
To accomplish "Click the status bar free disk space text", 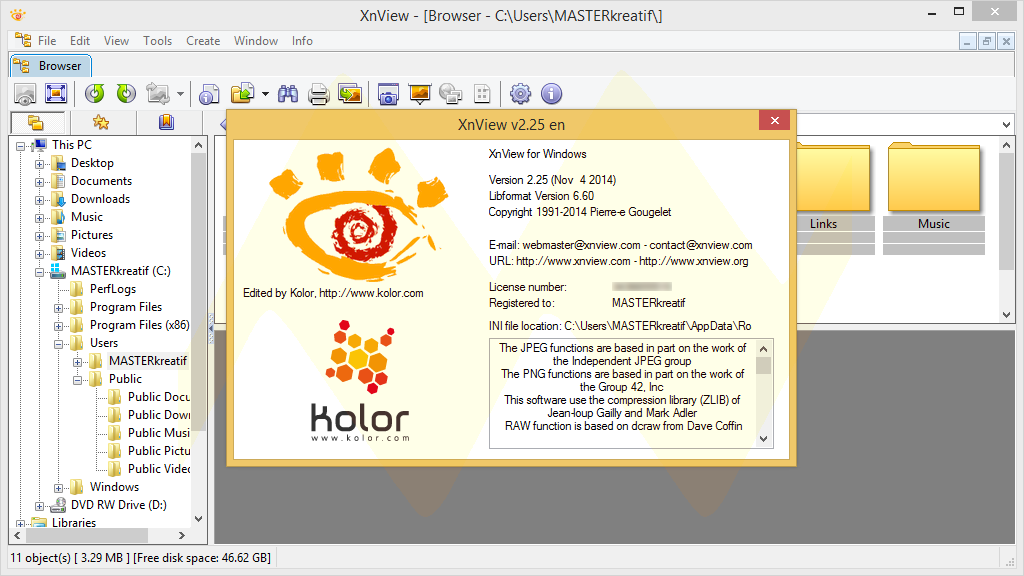I will (202, 558).
